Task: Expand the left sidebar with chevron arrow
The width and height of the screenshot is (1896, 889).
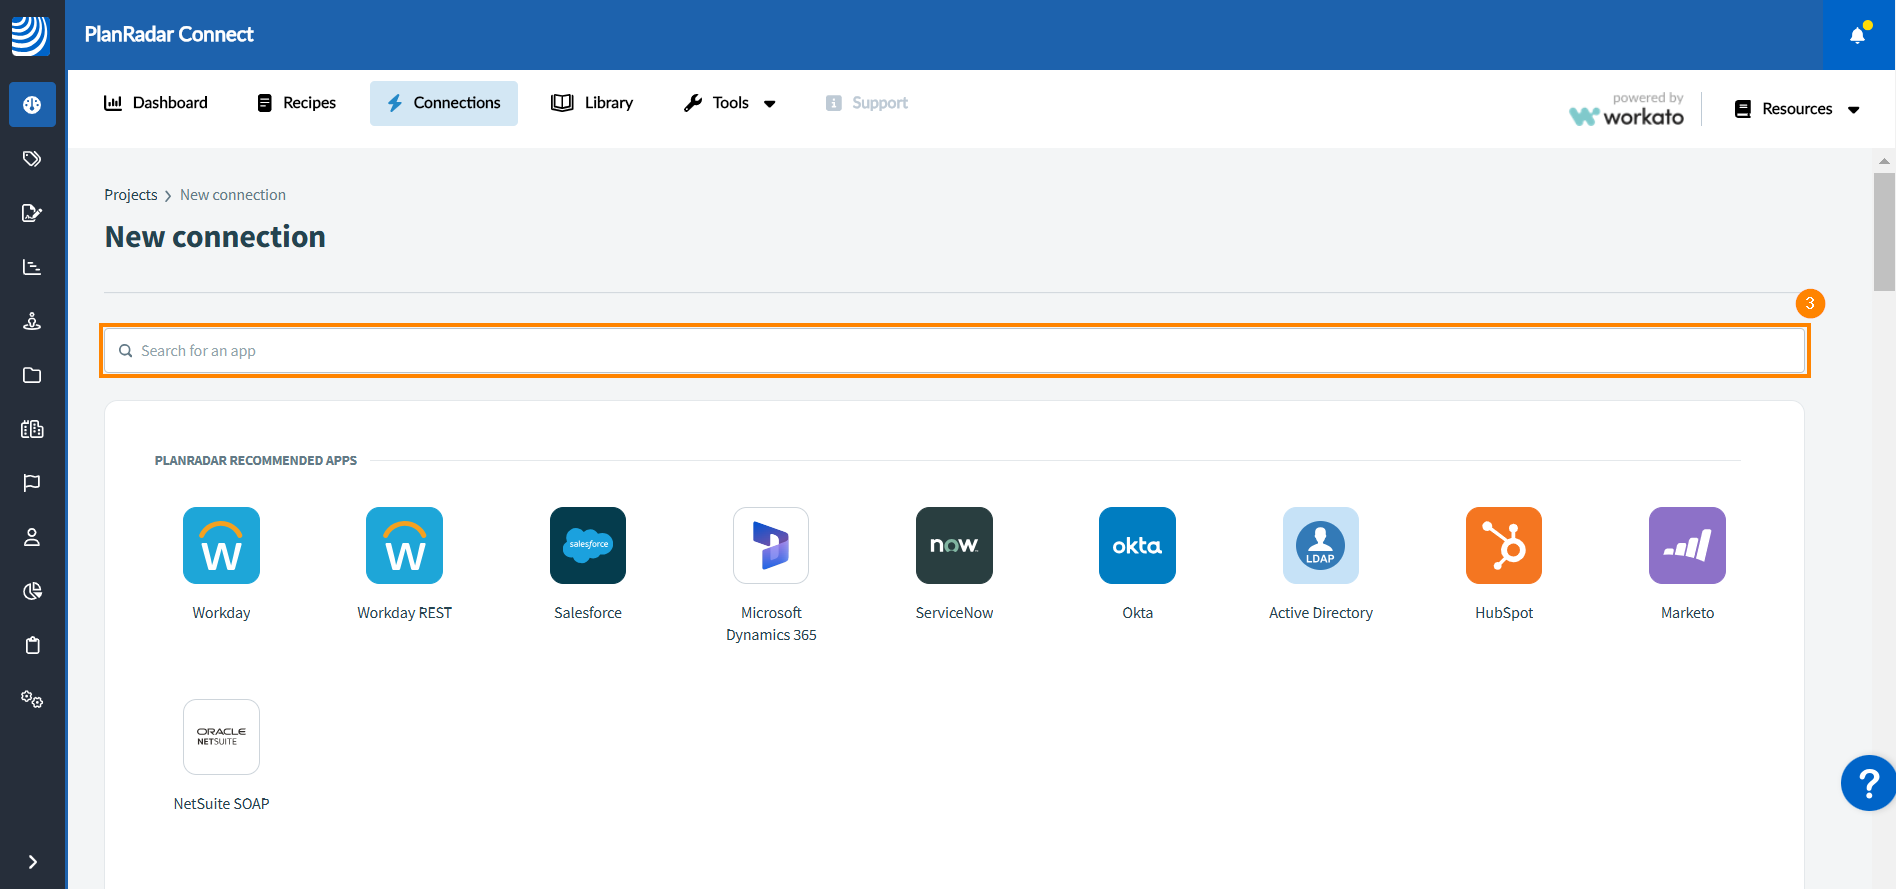Action: (32, 862)
